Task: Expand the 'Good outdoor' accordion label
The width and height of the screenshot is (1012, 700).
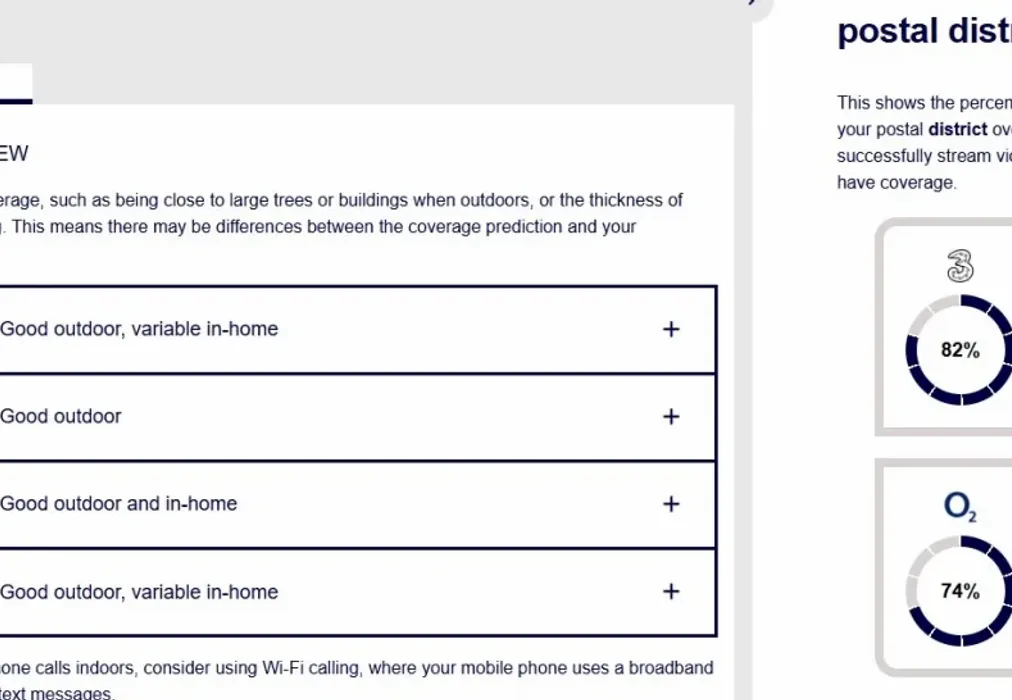Action: point(61,416)
